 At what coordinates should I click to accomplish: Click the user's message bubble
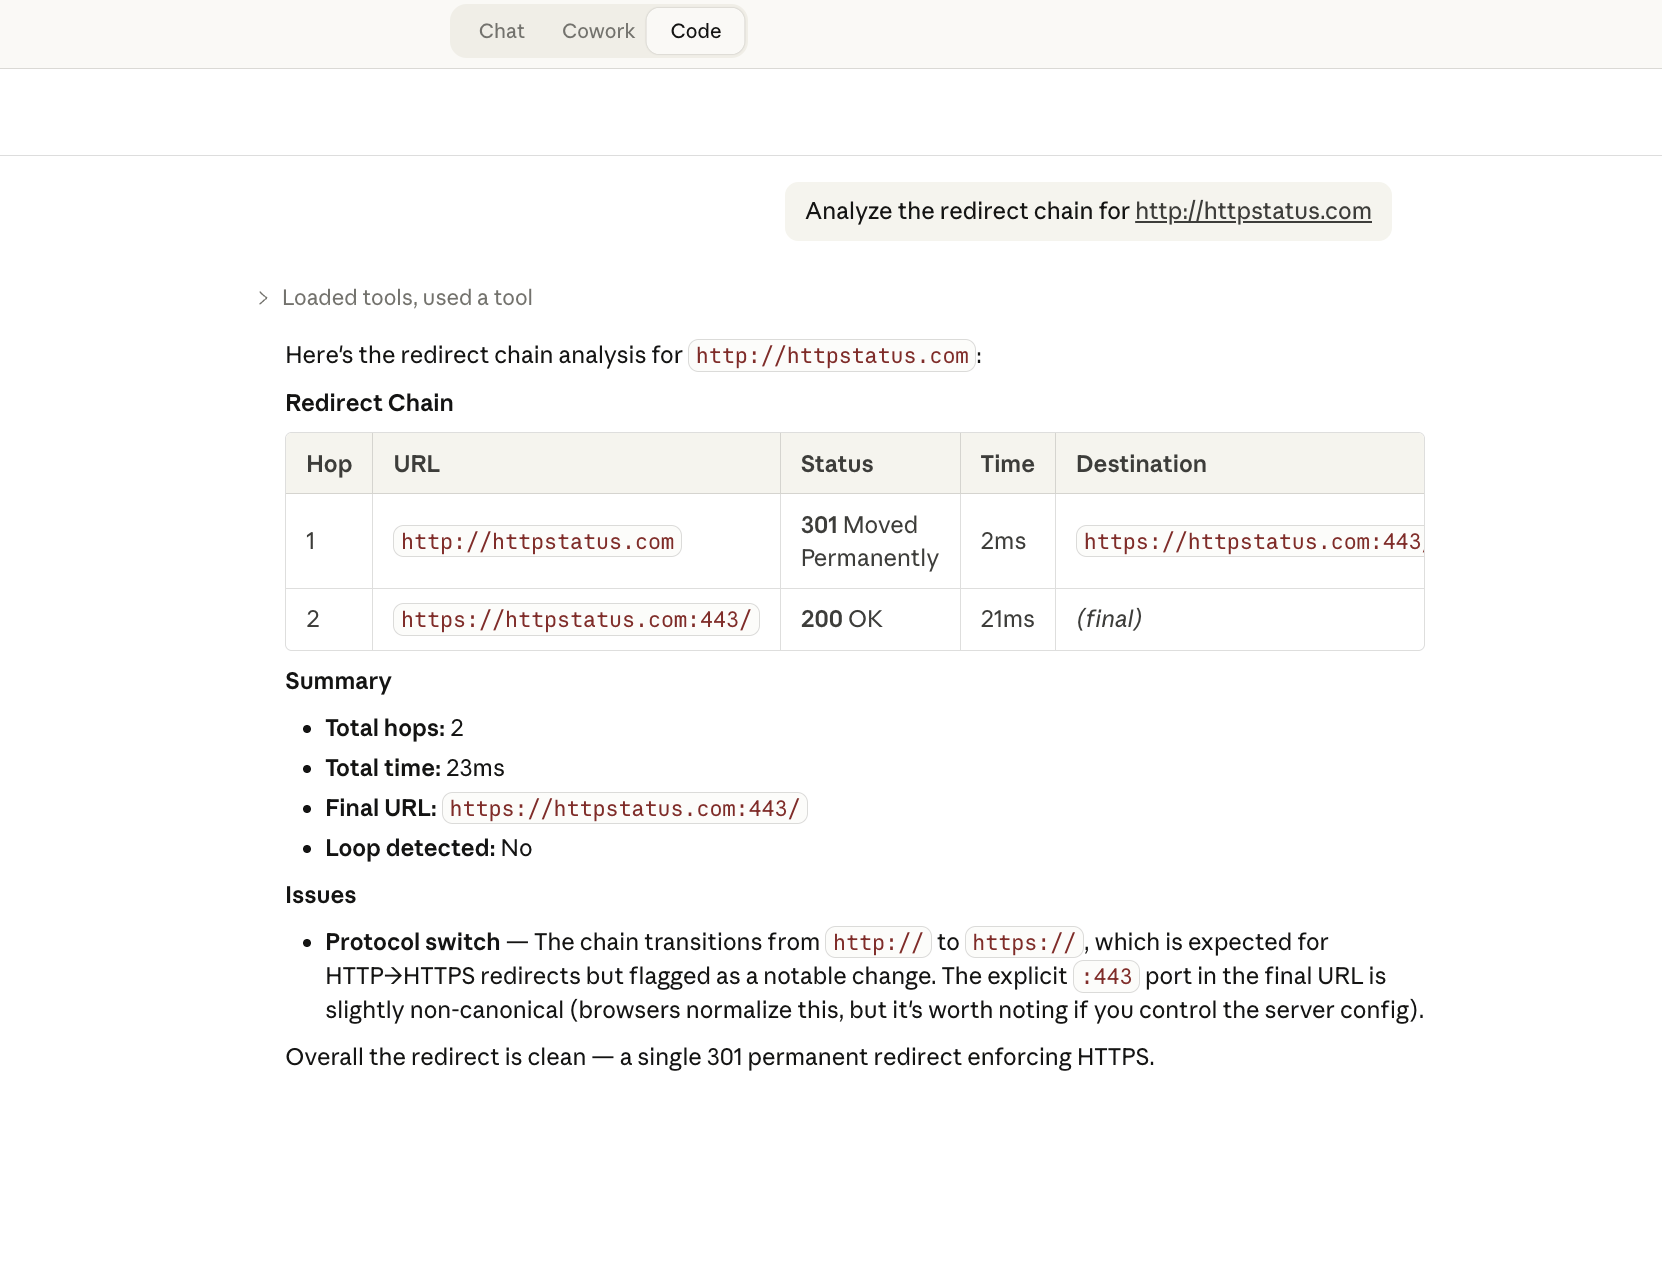(x=1089, y=211)
